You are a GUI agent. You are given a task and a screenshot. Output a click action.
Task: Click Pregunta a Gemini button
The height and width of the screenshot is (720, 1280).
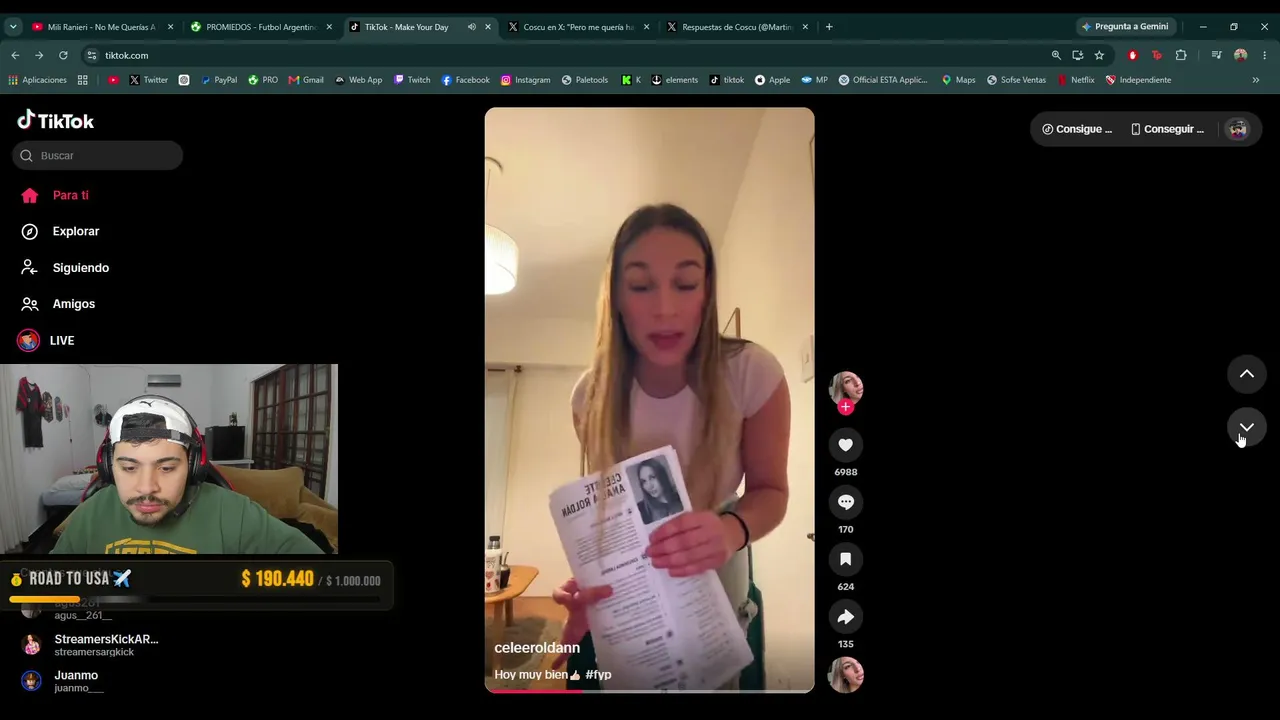pyautogui.click(x=1125, y=27)
